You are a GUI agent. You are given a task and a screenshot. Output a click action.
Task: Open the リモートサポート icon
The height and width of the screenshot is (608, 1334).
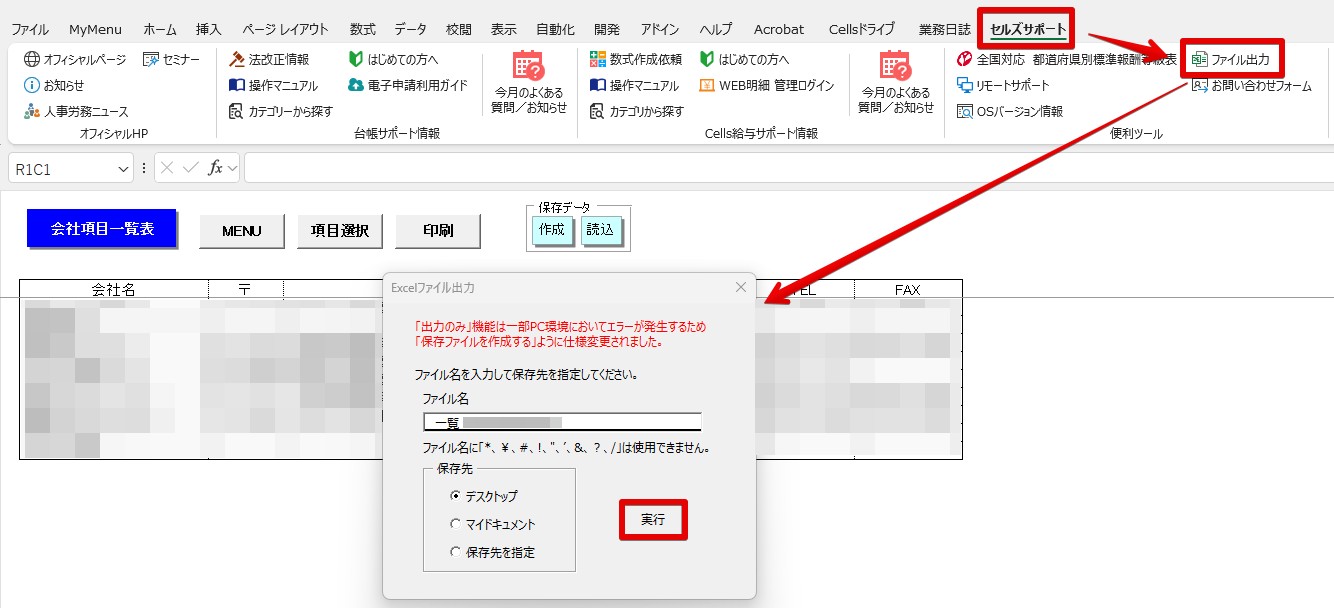tap(965, 86)
